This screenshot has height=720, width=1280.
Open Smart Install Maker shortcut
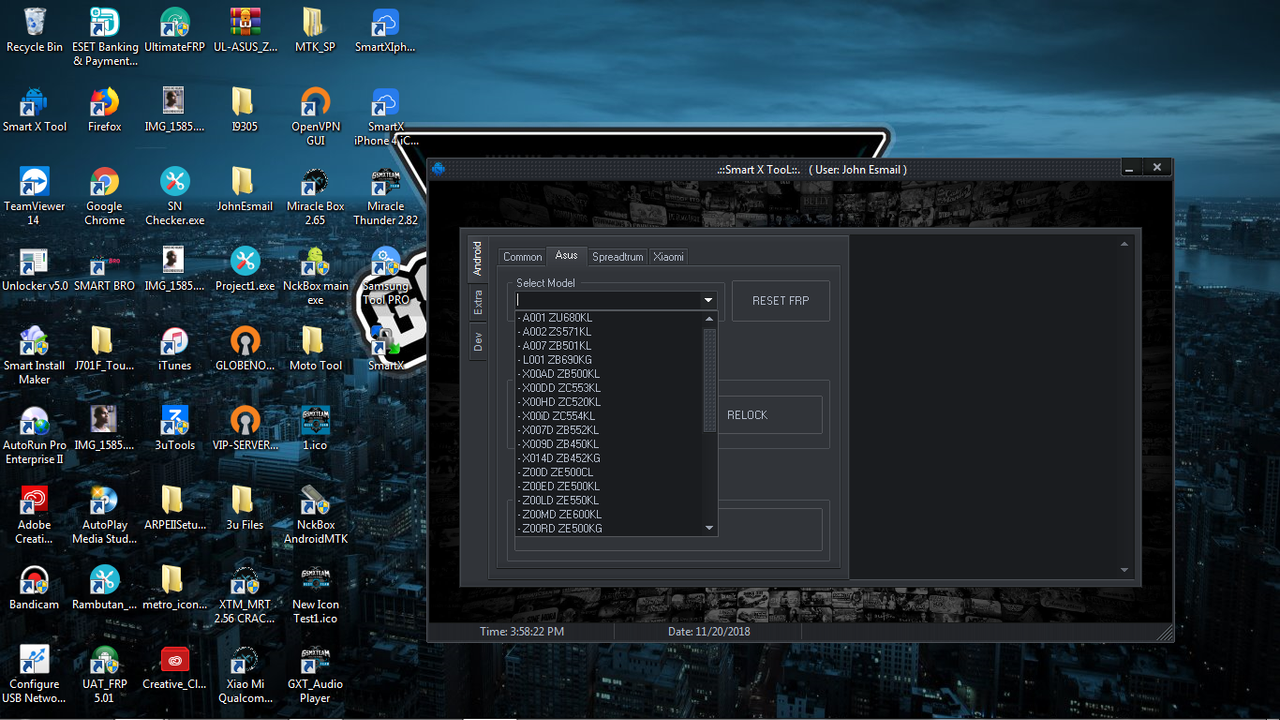pyautogui.click(x=34, y=356)
